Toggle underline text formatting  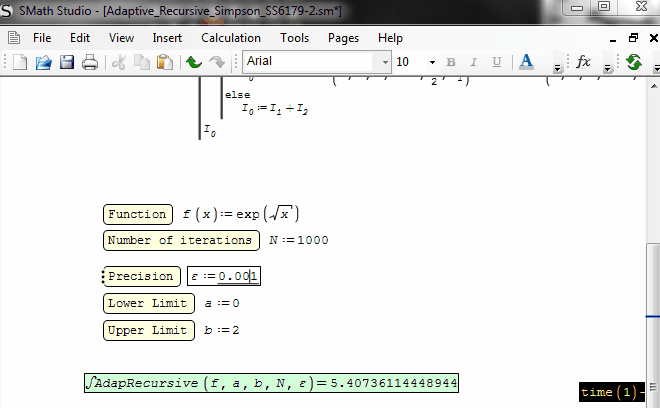pos(497,62)
